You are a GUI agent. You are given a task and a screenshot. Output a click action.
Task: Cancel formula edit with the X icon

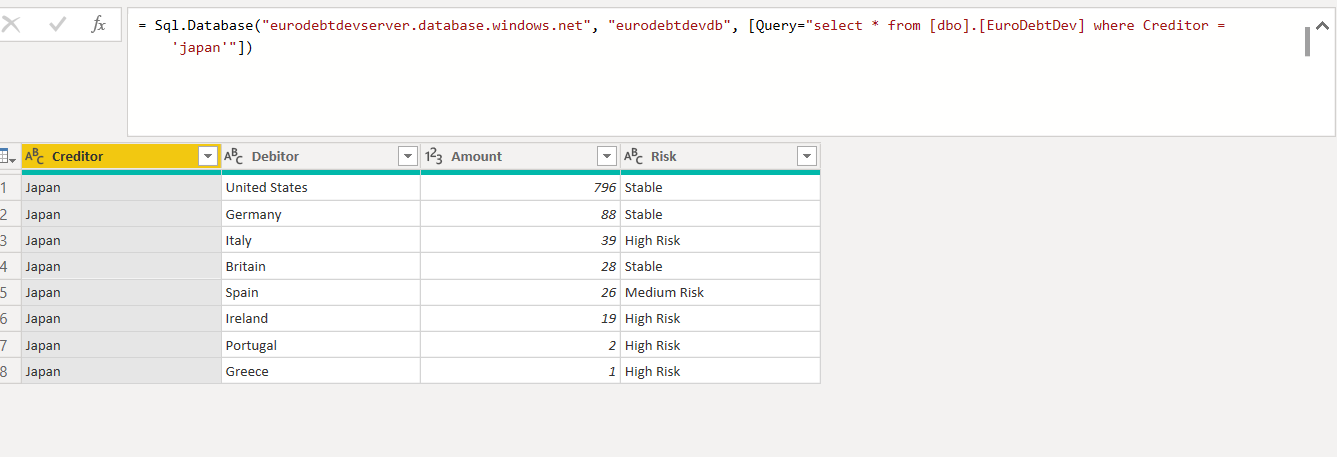pos(11,25)
